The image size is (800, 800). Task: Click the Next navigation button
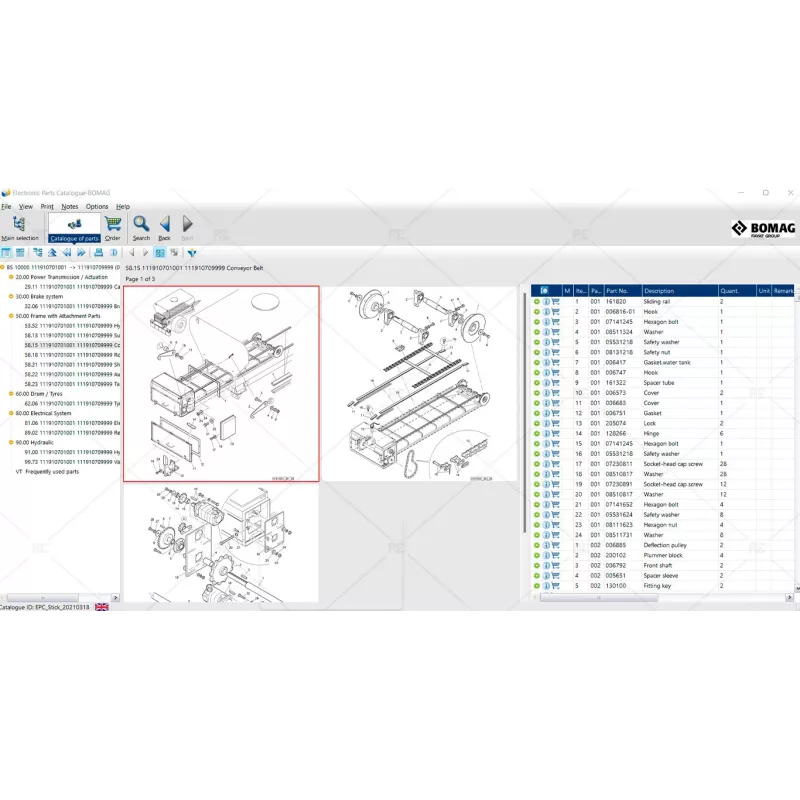pyautogui.click(x=187, y=223)
